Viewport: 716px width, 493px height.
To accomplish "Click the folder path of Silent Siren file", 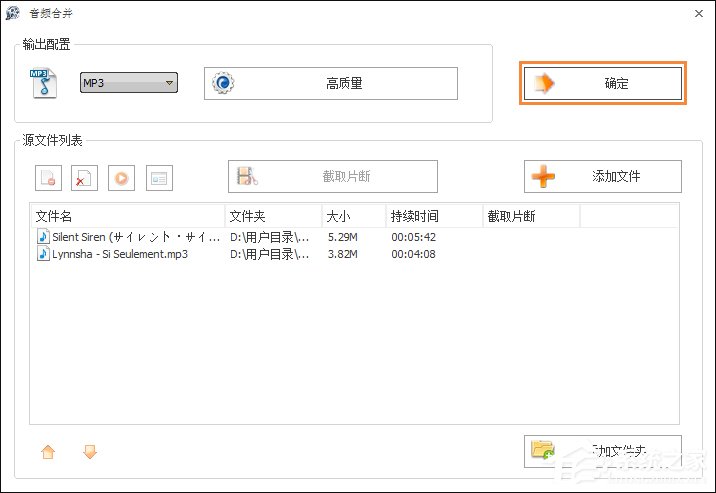I will [269, 237].
